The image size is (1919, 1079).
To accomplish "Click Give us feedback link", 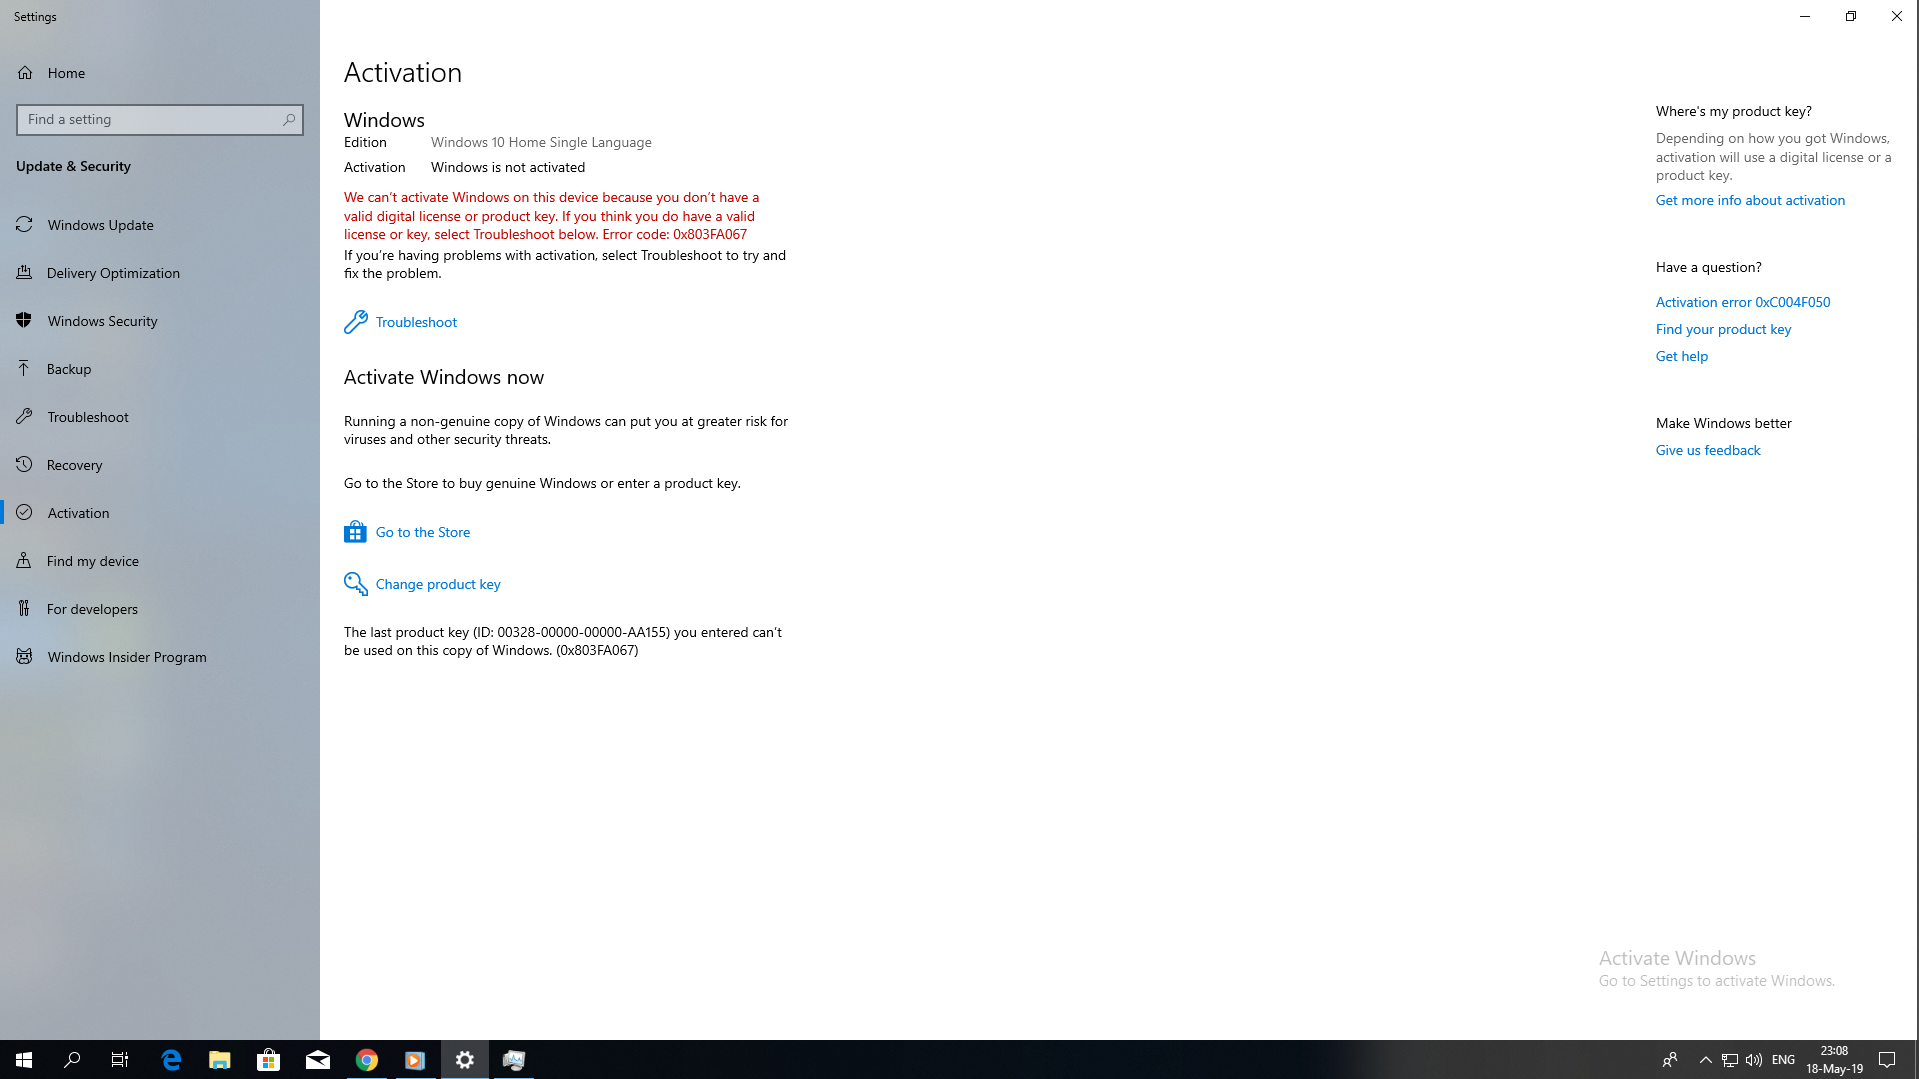I will tap(1708, 450).
